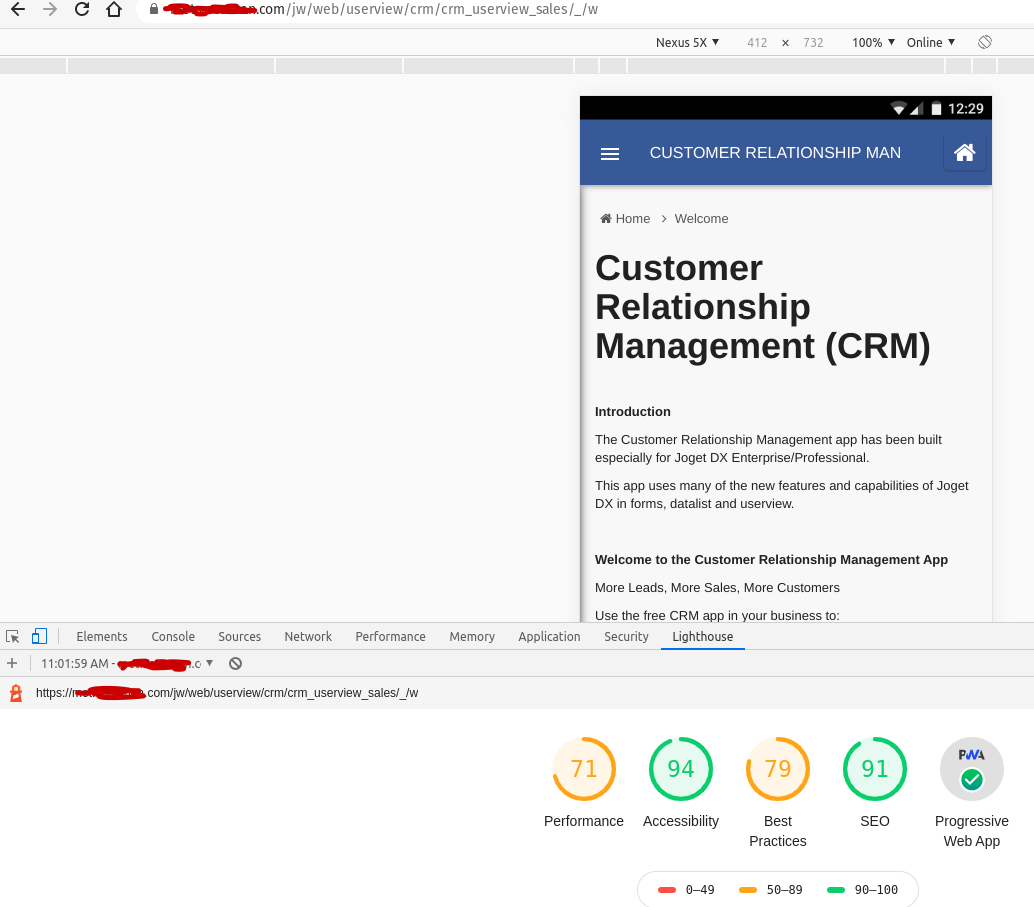
Task: Click the Introduction heading text
Action: pyautogui.click(x=632, y=412)
